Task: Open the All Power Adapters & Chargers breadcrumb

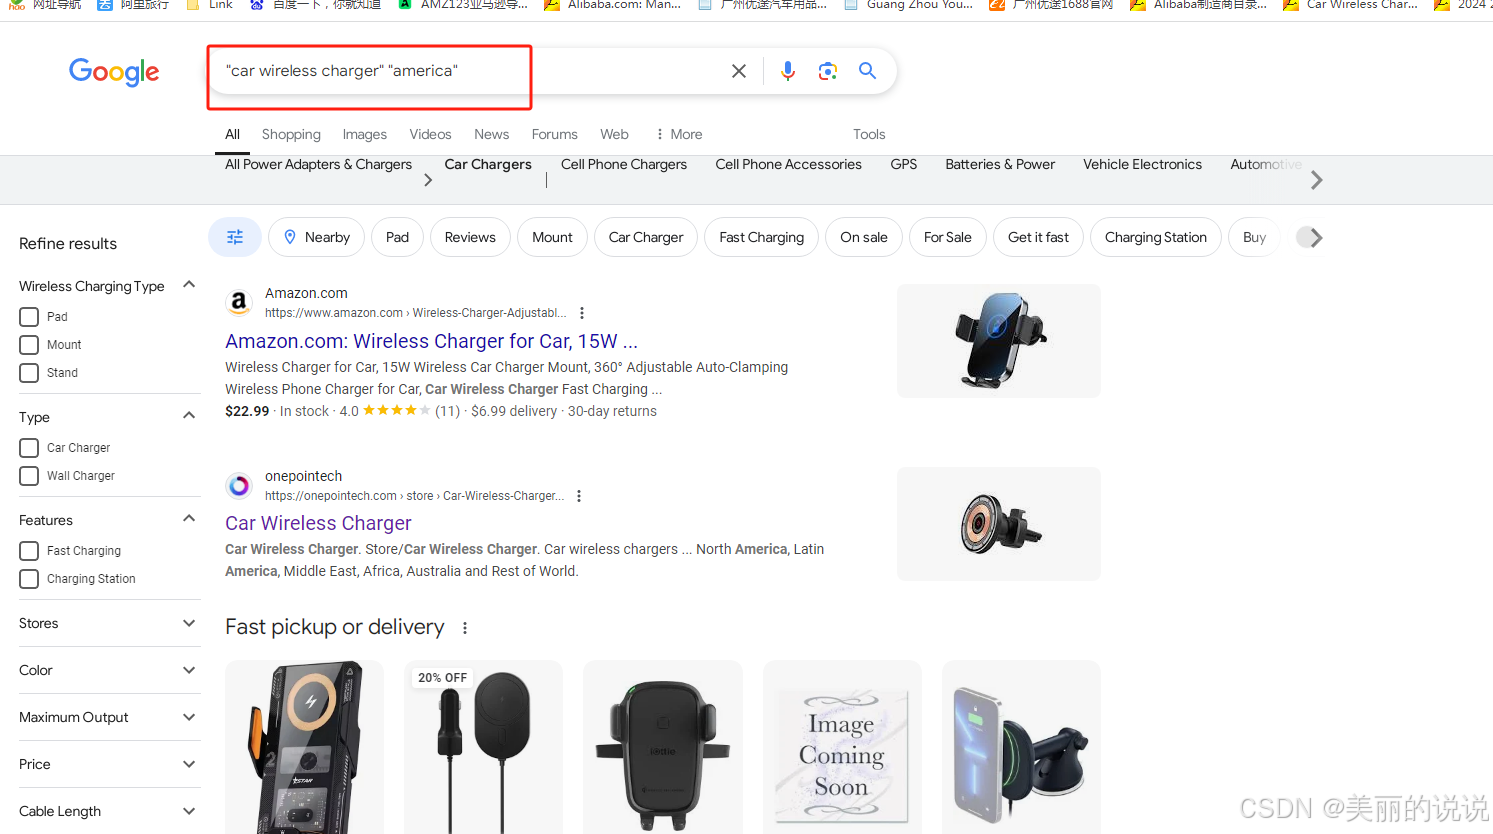Action: 318,164
